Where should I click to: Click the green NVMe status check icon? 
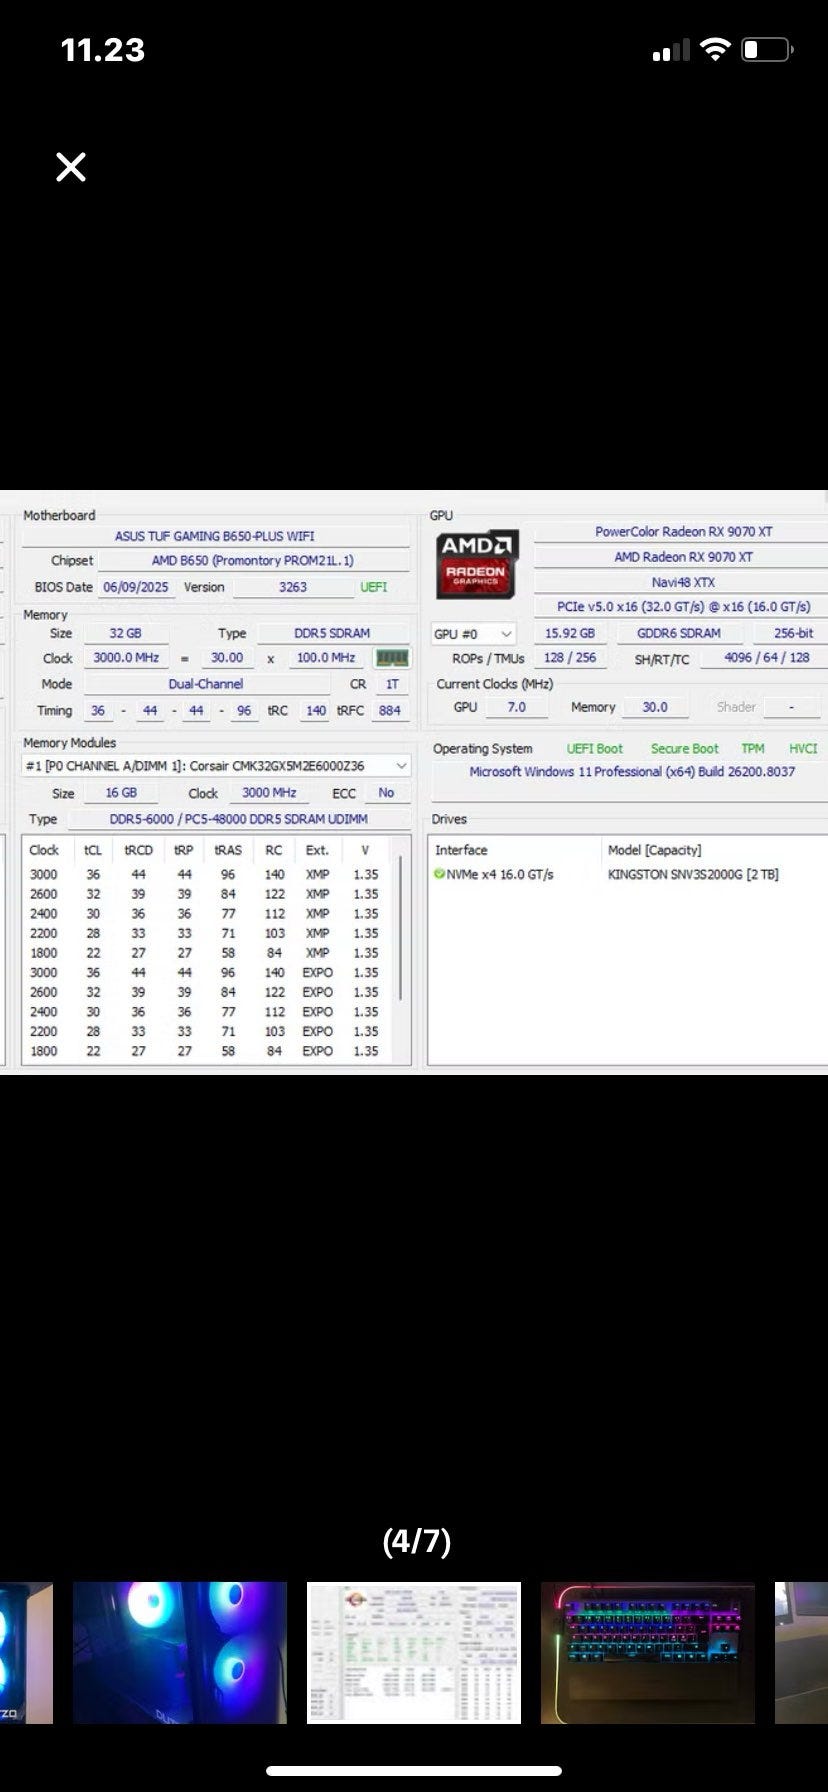click(439, 874)
